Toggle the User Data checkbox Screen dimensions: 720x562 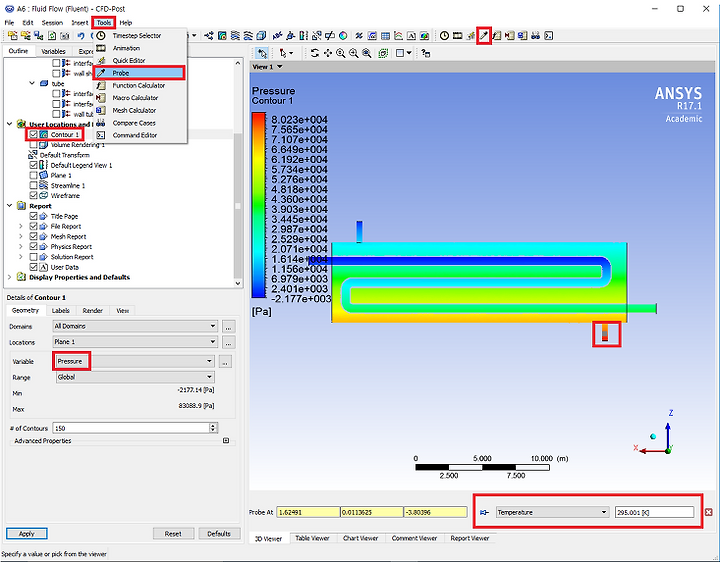coord(33,267)
